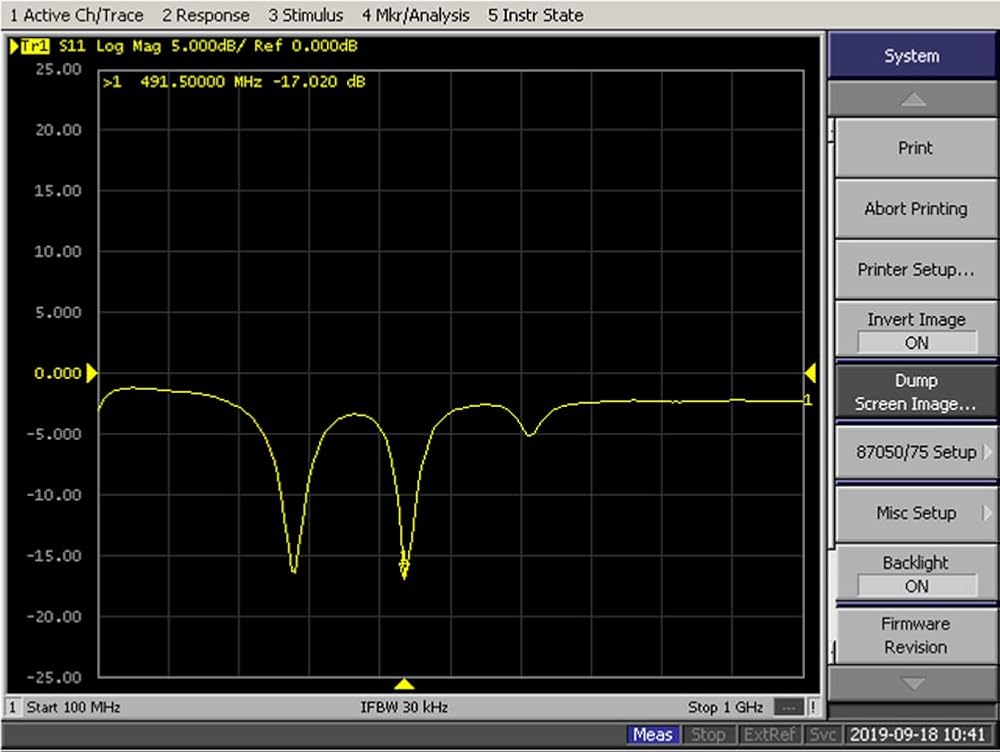Open the Response menu
Image resolution: width=1000 pixels, height=752 pixels.
coord(205,15)
